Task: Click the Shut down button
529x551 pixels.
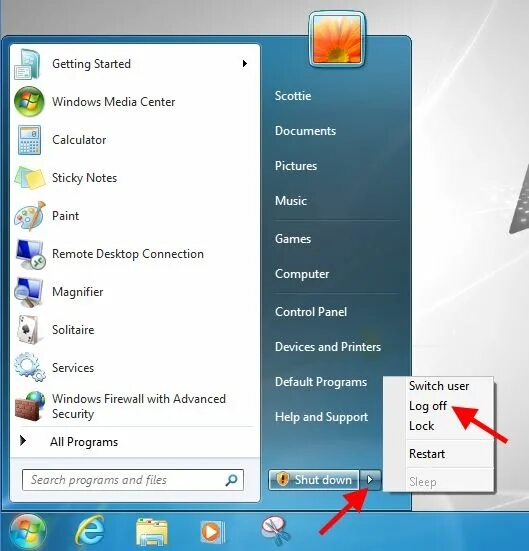Action: (314, 480)
